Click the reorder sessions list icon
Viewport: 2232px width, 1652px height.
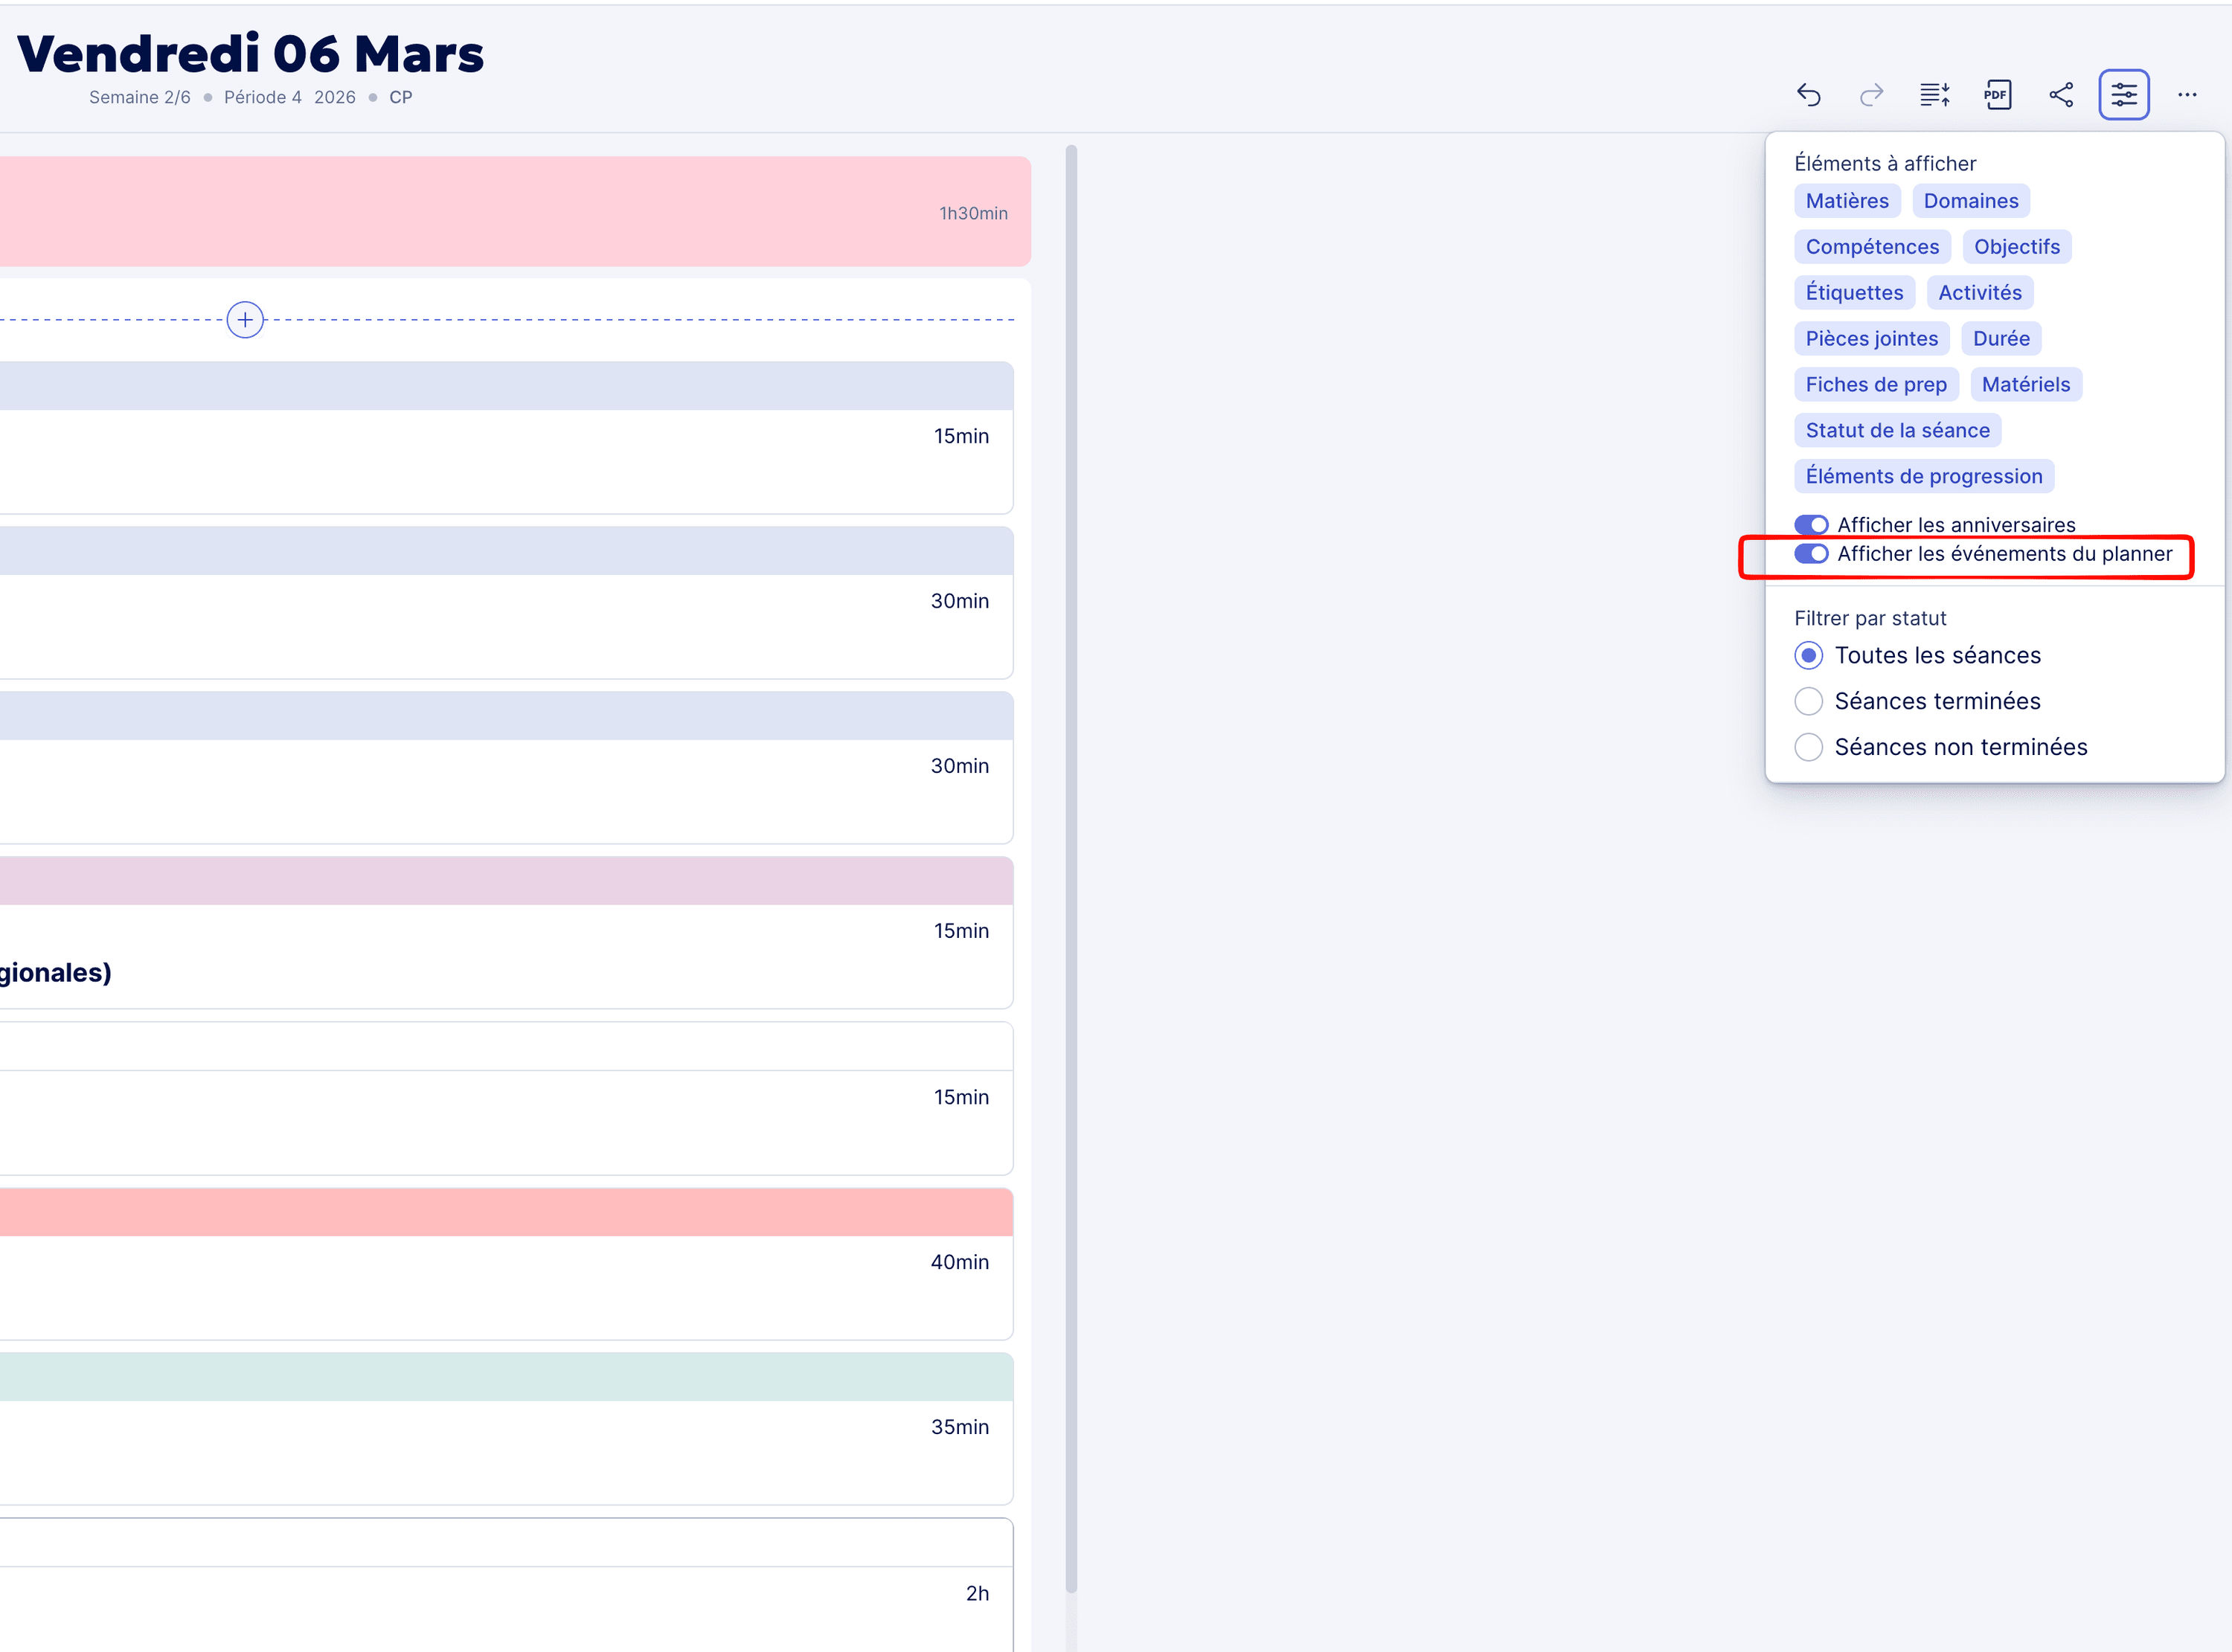click(1934, 95)
